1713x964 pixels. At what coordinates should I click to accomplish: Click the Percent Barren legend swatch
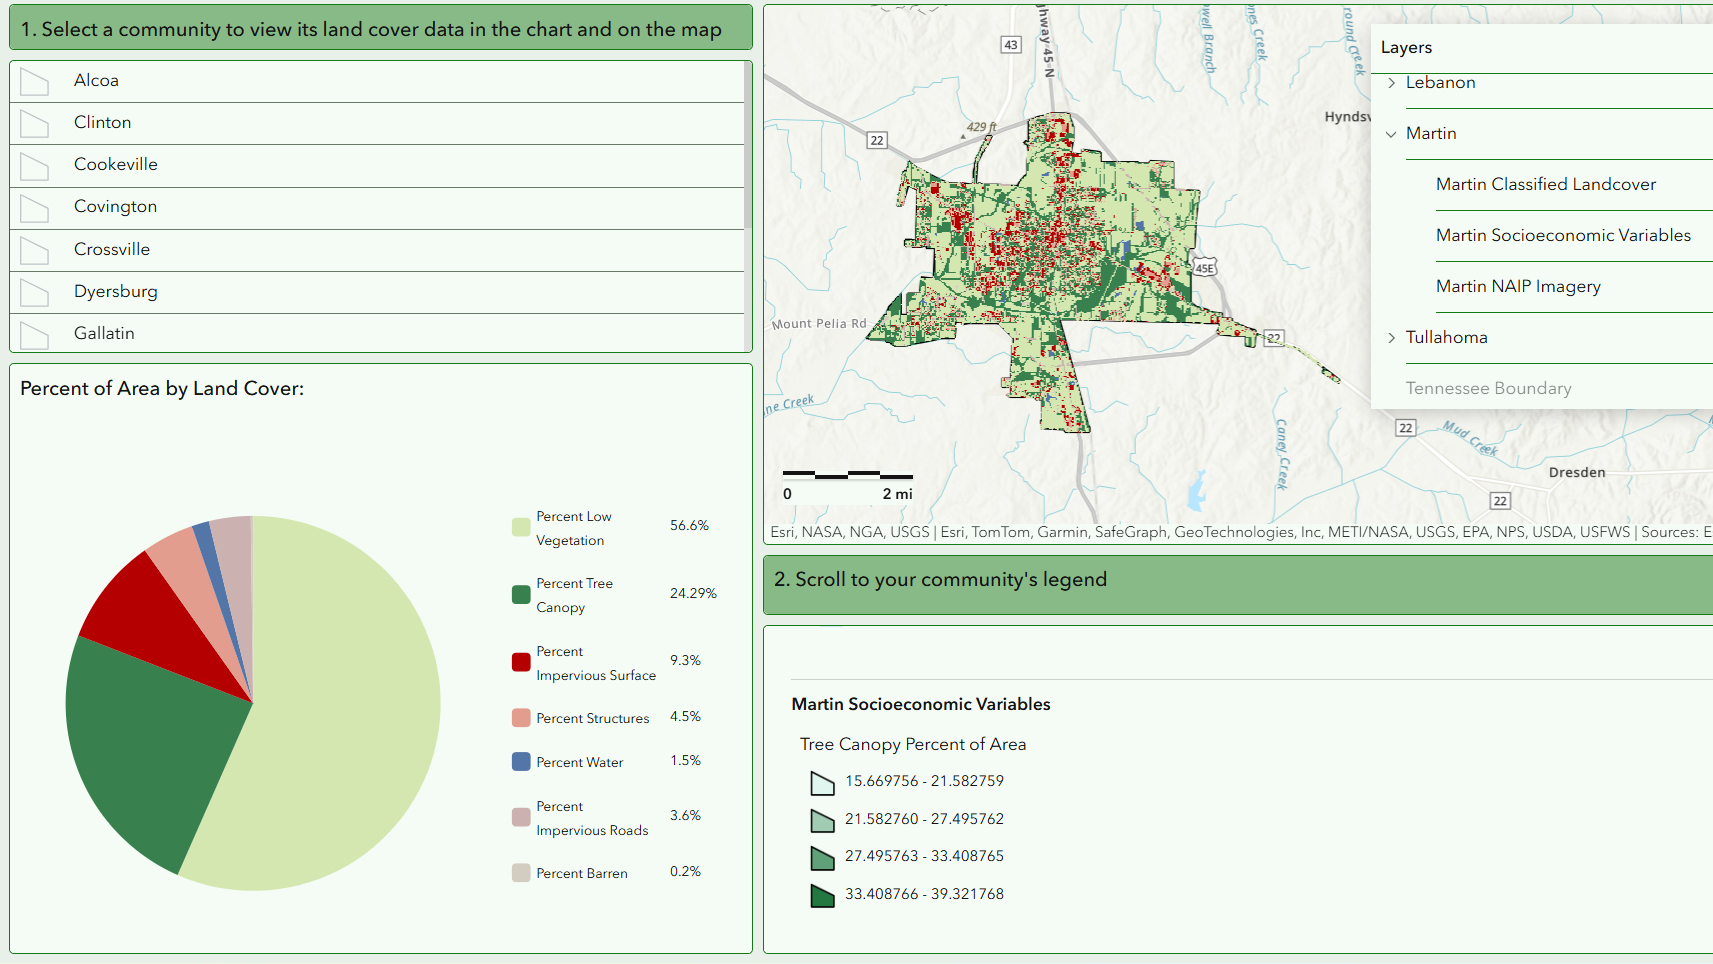click(520, 872)
